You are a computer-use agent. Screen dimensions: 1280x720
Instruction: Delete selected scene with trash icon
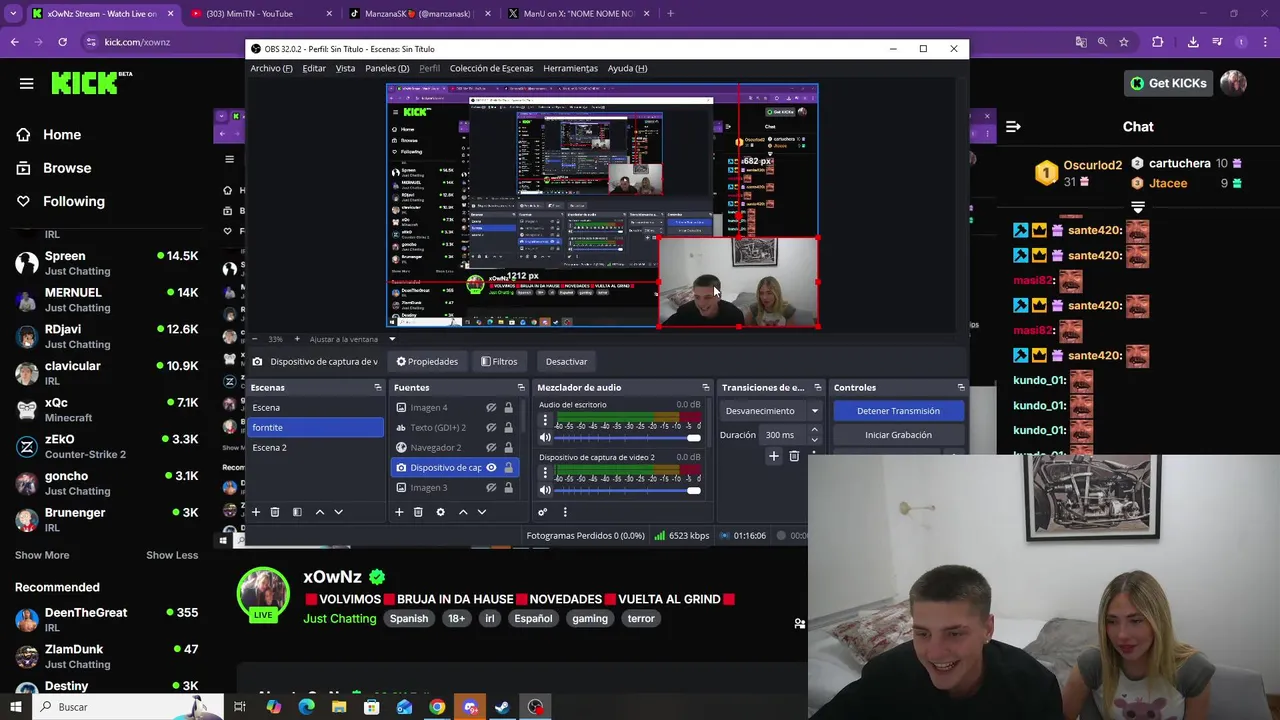tap(275, 512)
